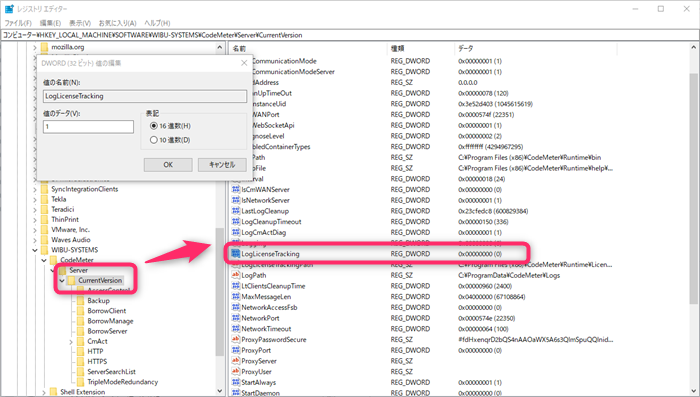The width and height of the screenshot is (700, 397).
Task: Click the データ column header
Action: [535, 48]
